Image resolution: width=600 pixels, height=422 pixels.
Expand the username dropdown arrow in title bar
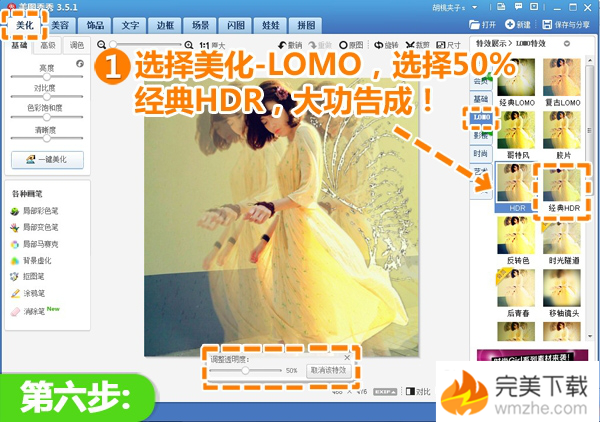(474, 7)
